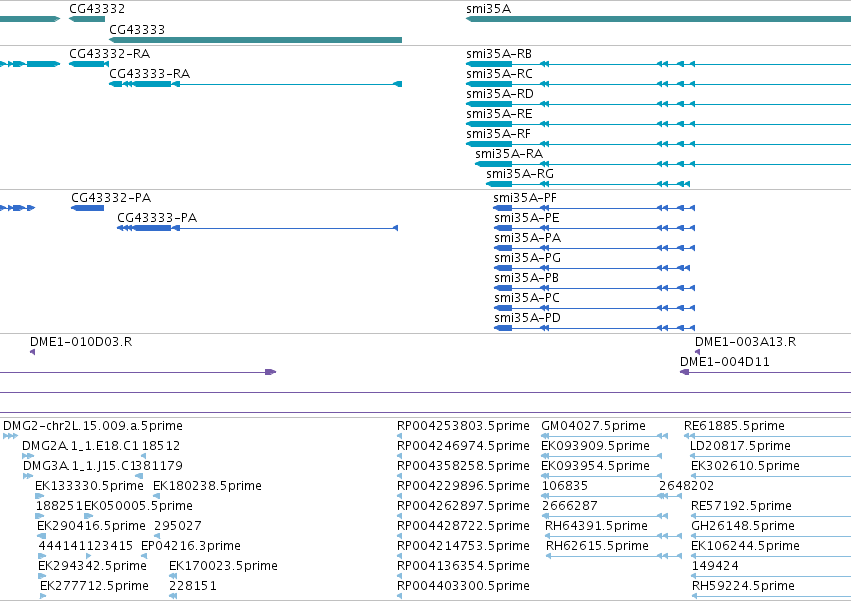Select transcript smi35A-RF
This screenshot has height=601, width=851.
click(498, 134)
